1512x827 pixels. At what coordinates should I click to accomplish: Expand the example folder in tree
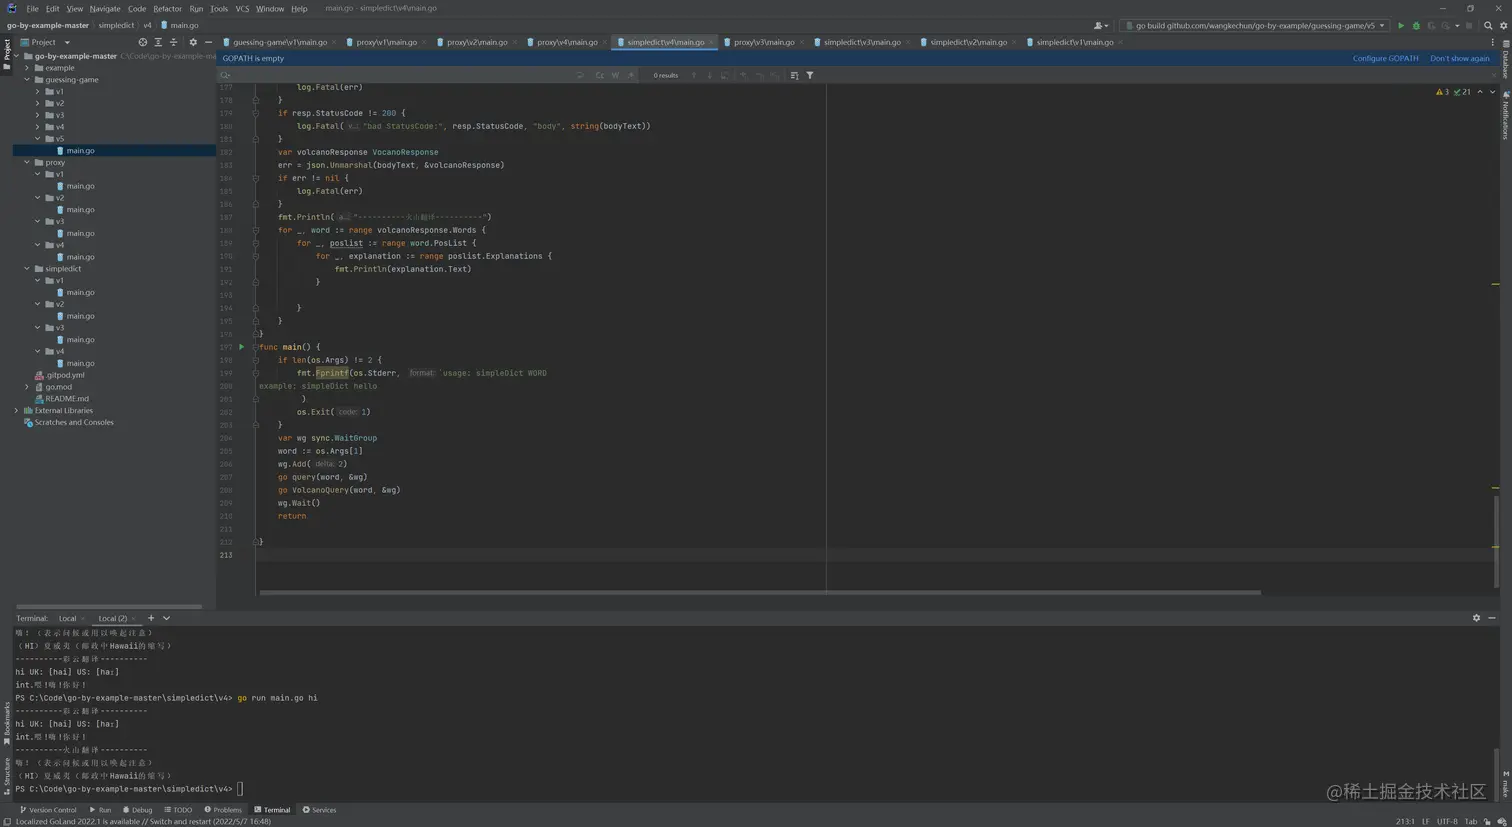coord(27,68)
